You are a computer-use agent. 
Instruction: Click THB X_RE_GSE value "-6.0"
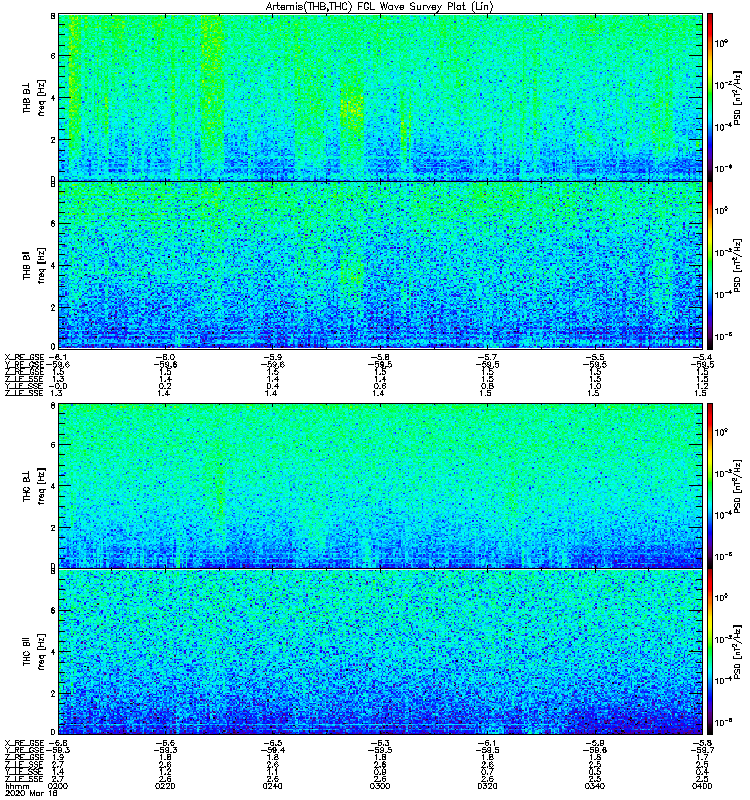tap(165, 357)
